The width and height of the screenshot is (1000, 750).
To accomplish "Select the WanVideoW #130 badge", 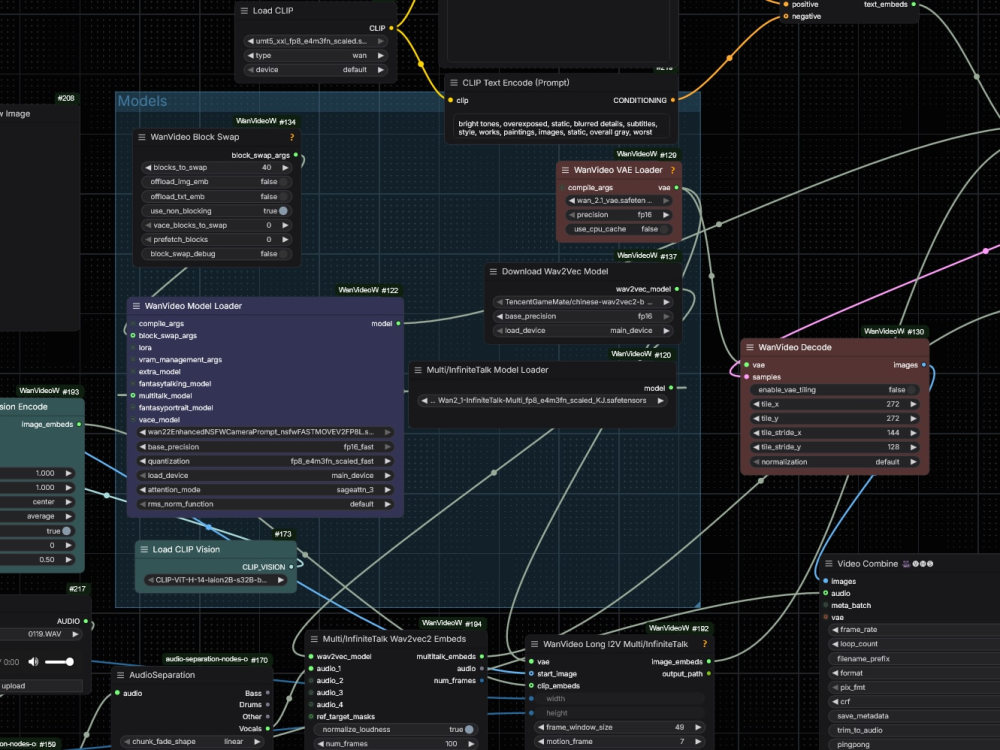I will pos(894,332).
